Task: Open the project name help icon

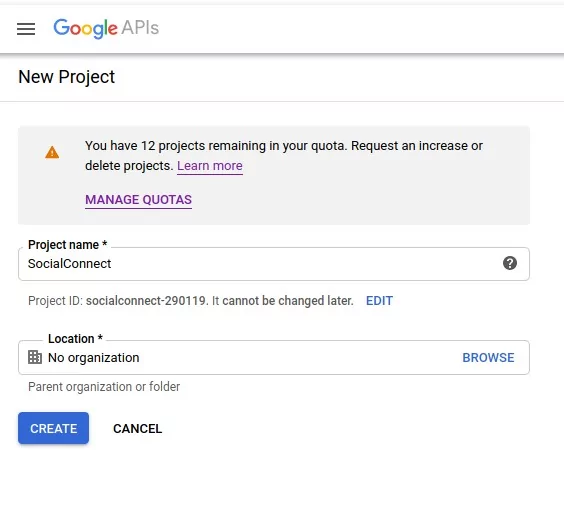Action: (x=510, y=263)
